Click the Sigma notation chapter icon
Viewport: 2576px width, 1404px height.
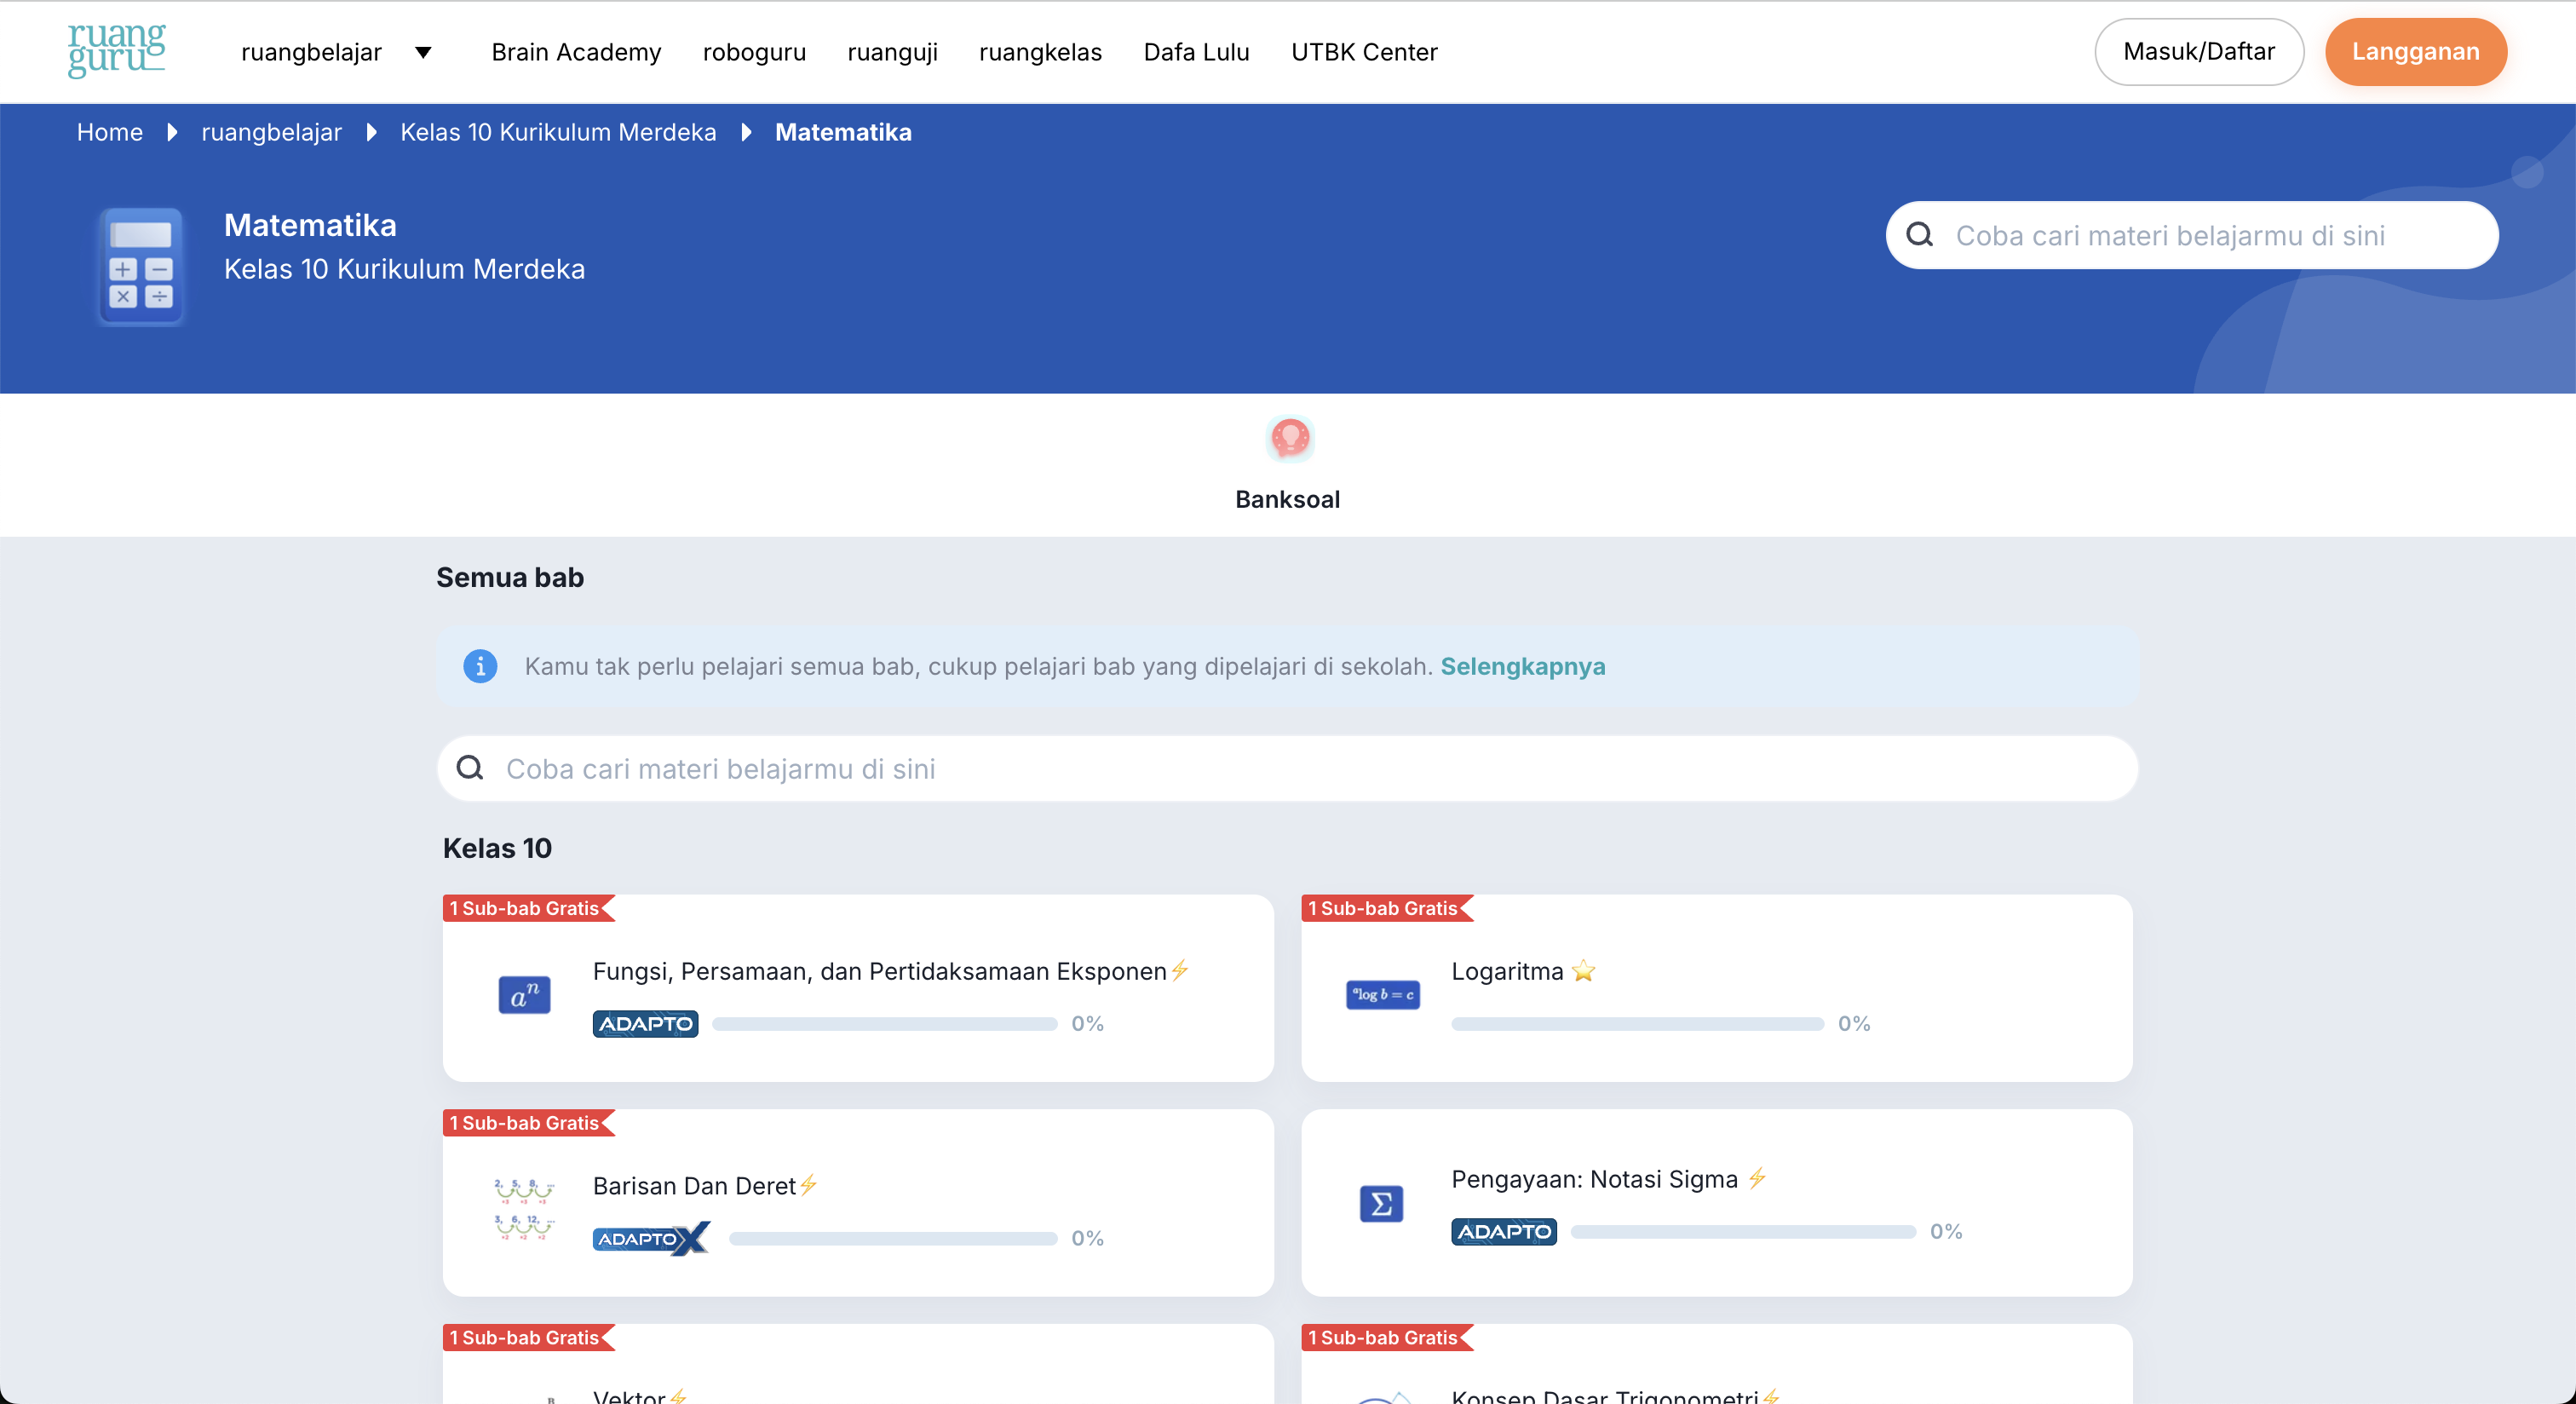coord(1381,1203)
